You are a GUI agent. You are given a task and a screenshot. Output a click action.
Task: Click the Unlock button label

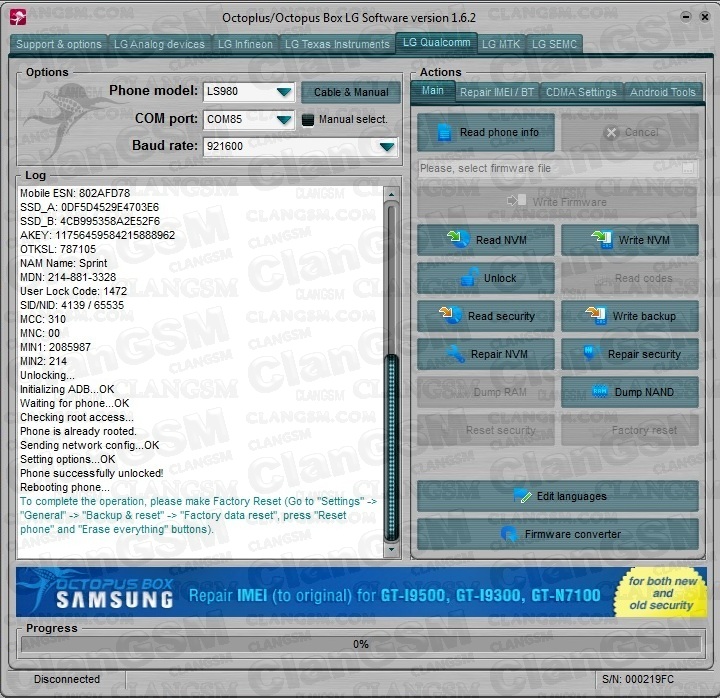click(x=500, y=278)
